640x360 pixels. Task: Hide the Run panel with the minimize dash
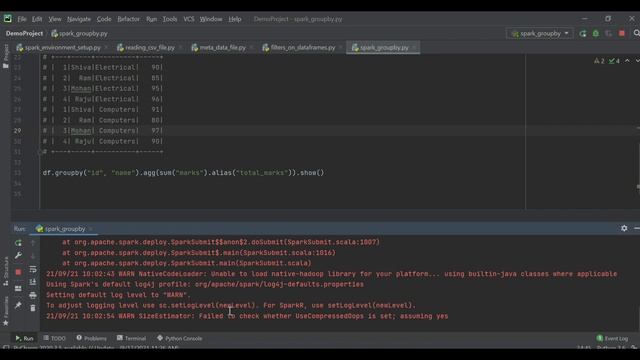[637, 229]
